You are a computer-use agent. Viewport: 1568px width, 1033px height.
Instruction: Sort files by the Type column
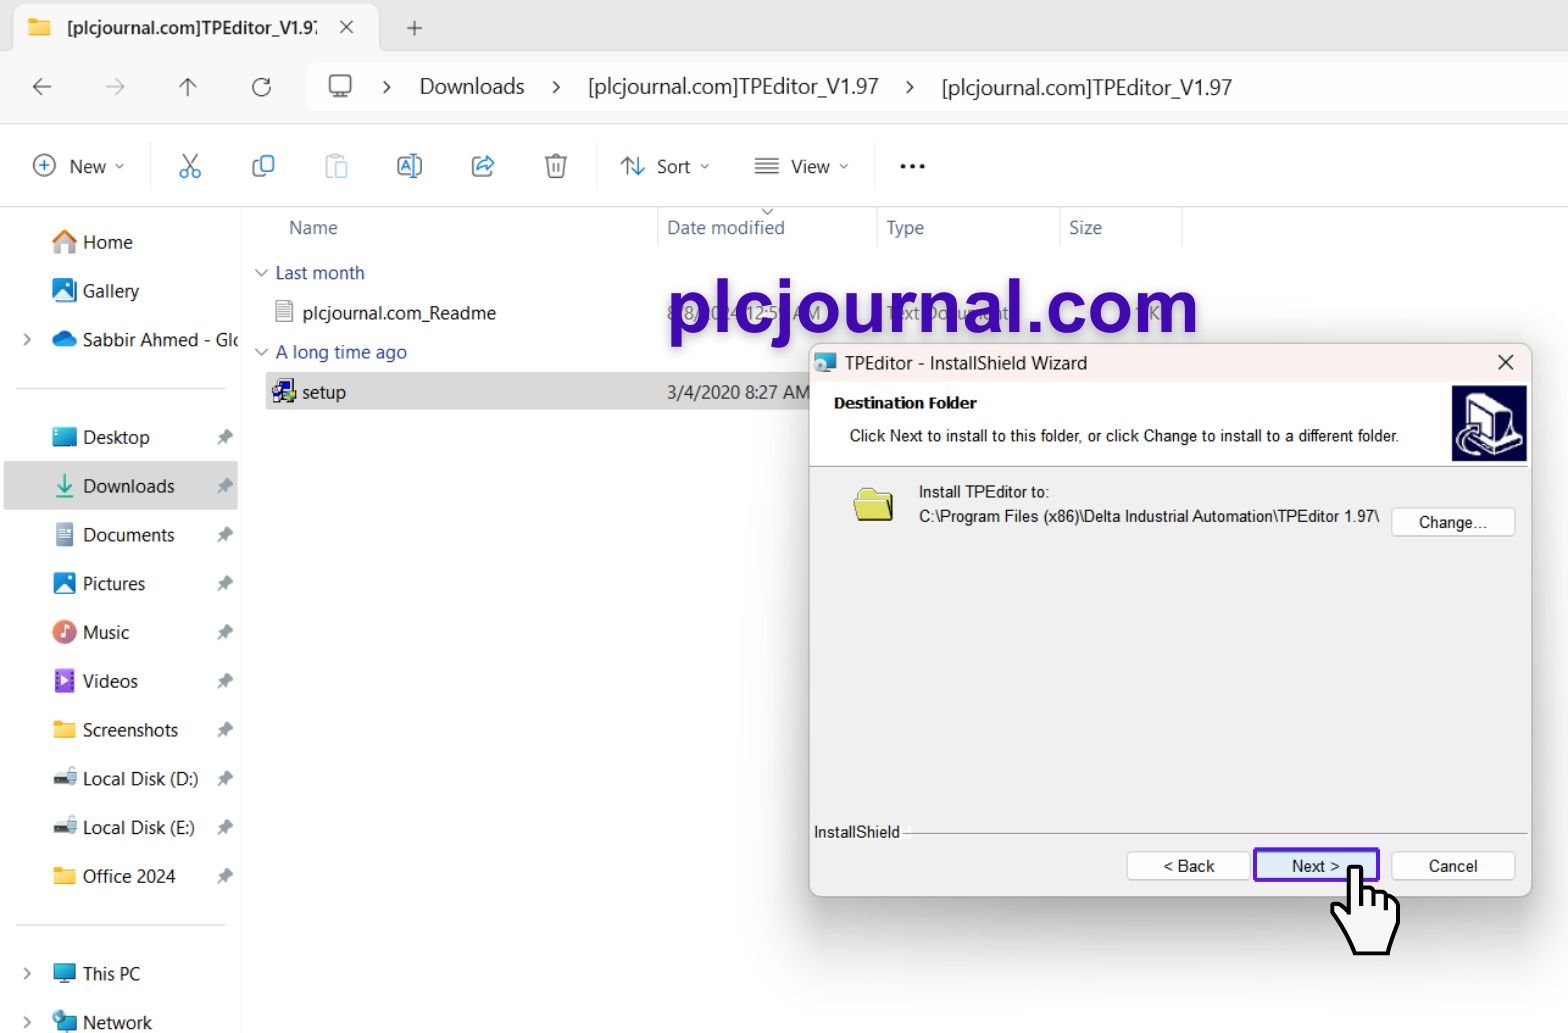tap(905, 228)
